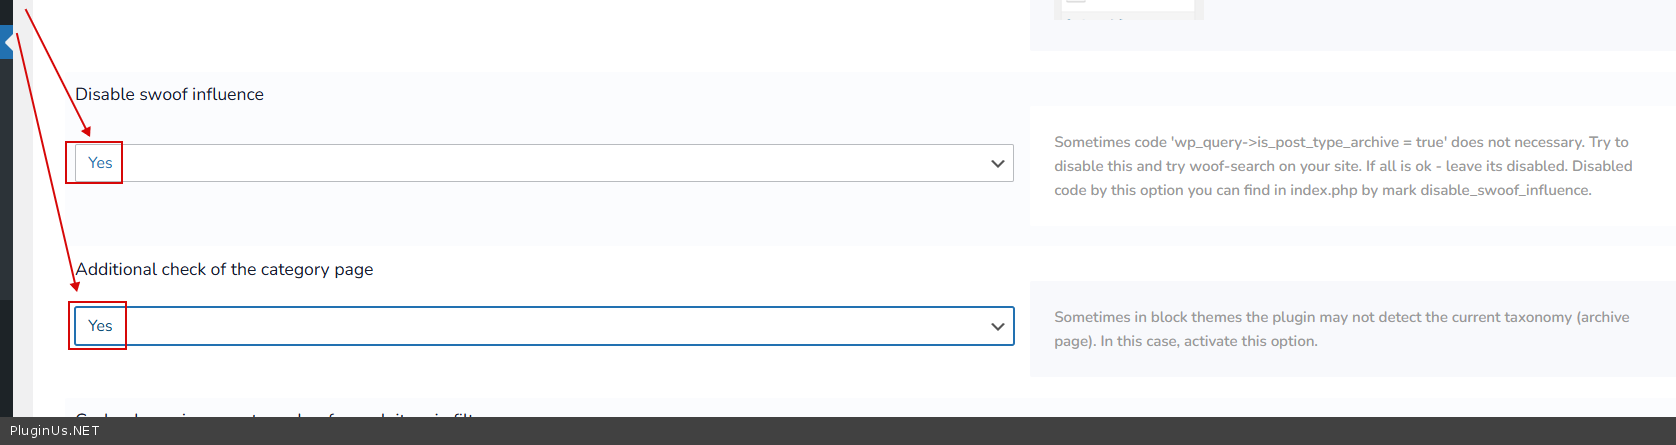Click the block themes taxonomy description text
Viewport: 1676px width, 445px height.
(1341, 318)
